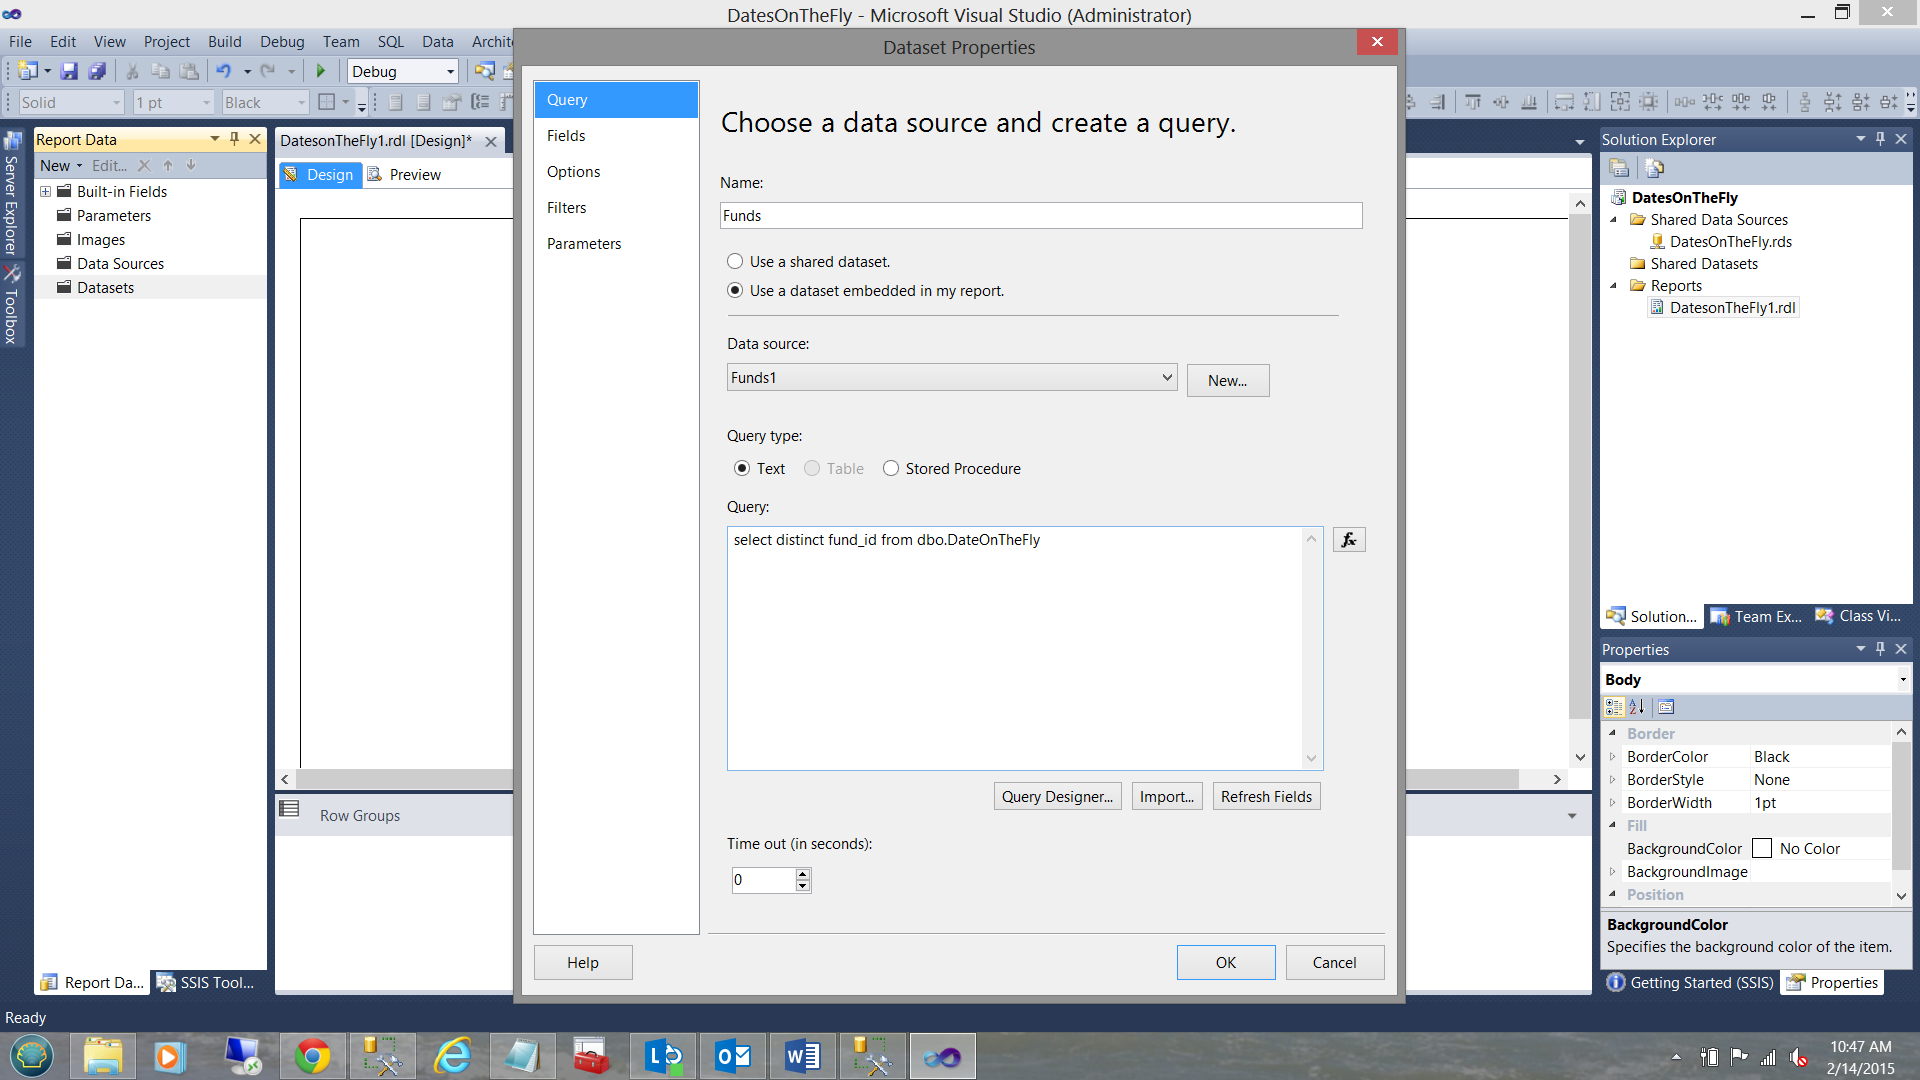Click the Undo toolbar icon
This screenshot has height=1080, width=1920.
(223, 71)
